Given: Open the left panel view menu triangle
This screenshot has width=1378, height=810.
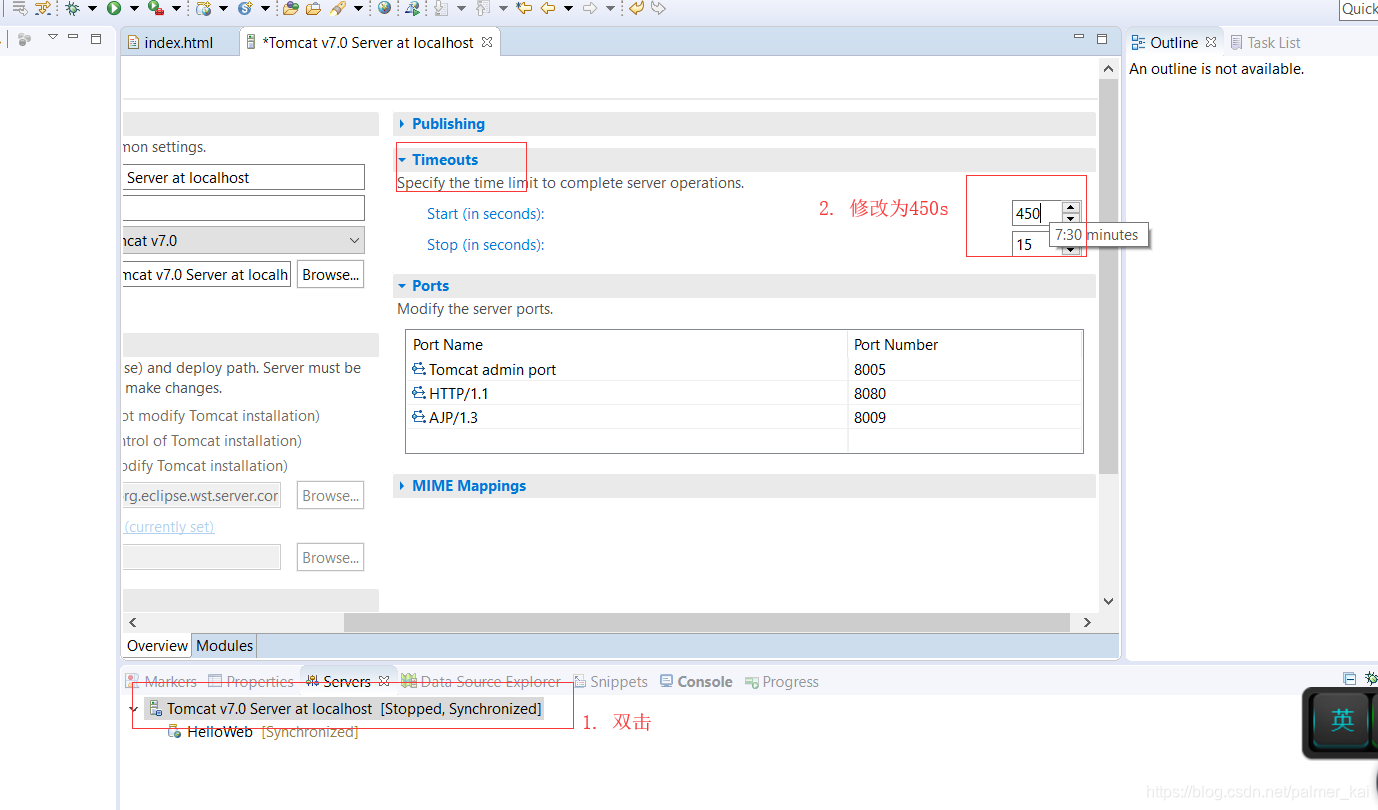Looking at the screenshot, I should coord(53,38).
